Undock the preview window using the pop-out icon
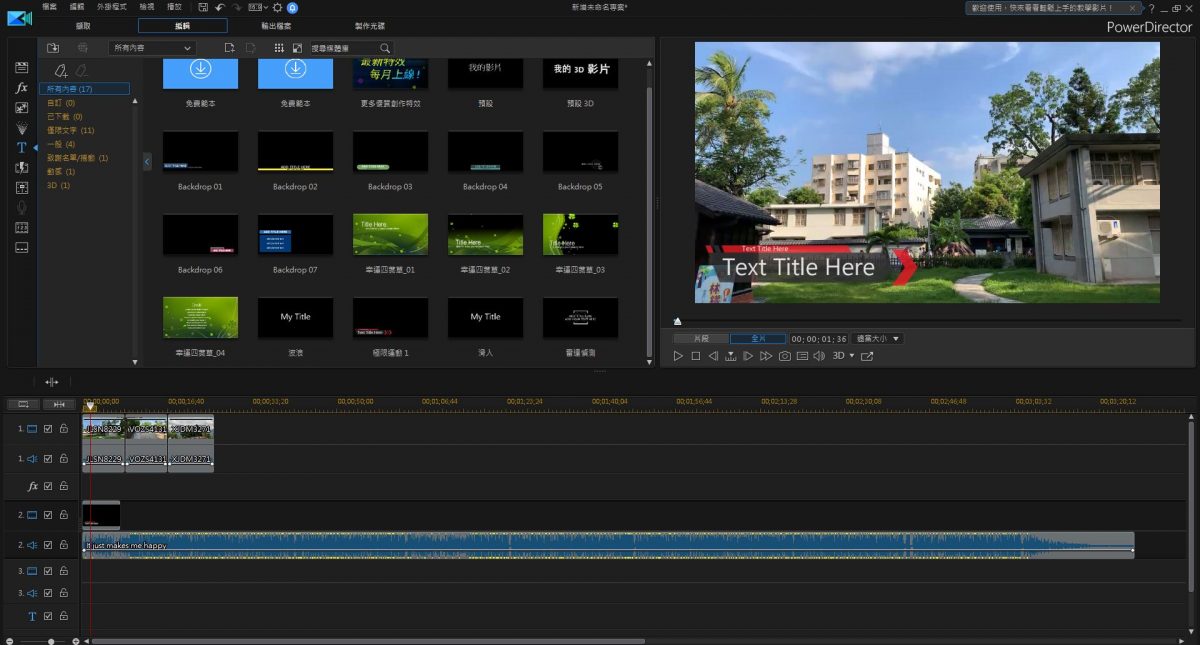 (x=867, y=356)
